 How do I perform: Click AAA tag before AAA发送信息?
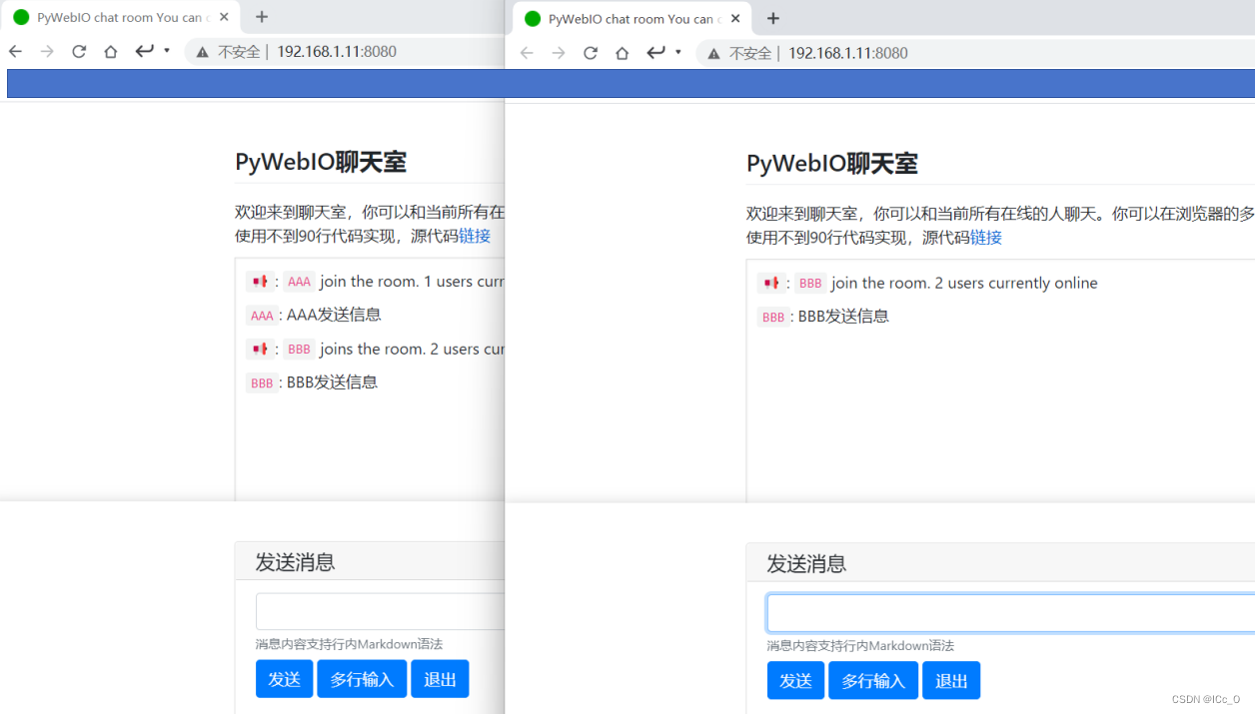click(x=262, y=315)
